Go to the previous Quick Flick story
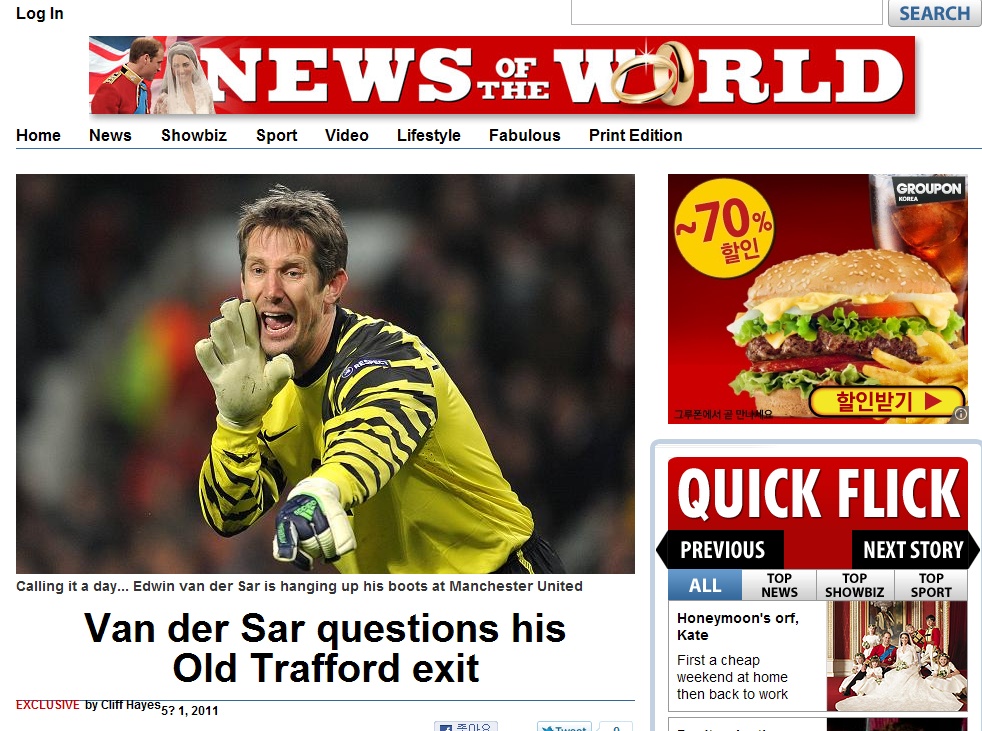 click(720, 549)
